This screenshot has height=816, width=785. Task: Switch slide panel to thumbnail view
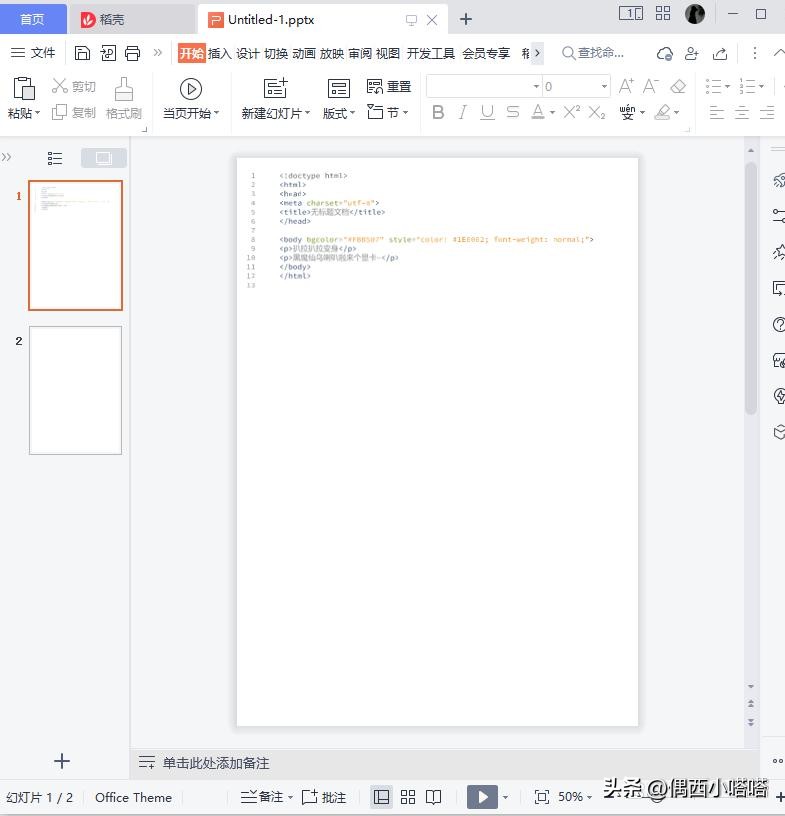pyautogui.click(x=104, y=158)
